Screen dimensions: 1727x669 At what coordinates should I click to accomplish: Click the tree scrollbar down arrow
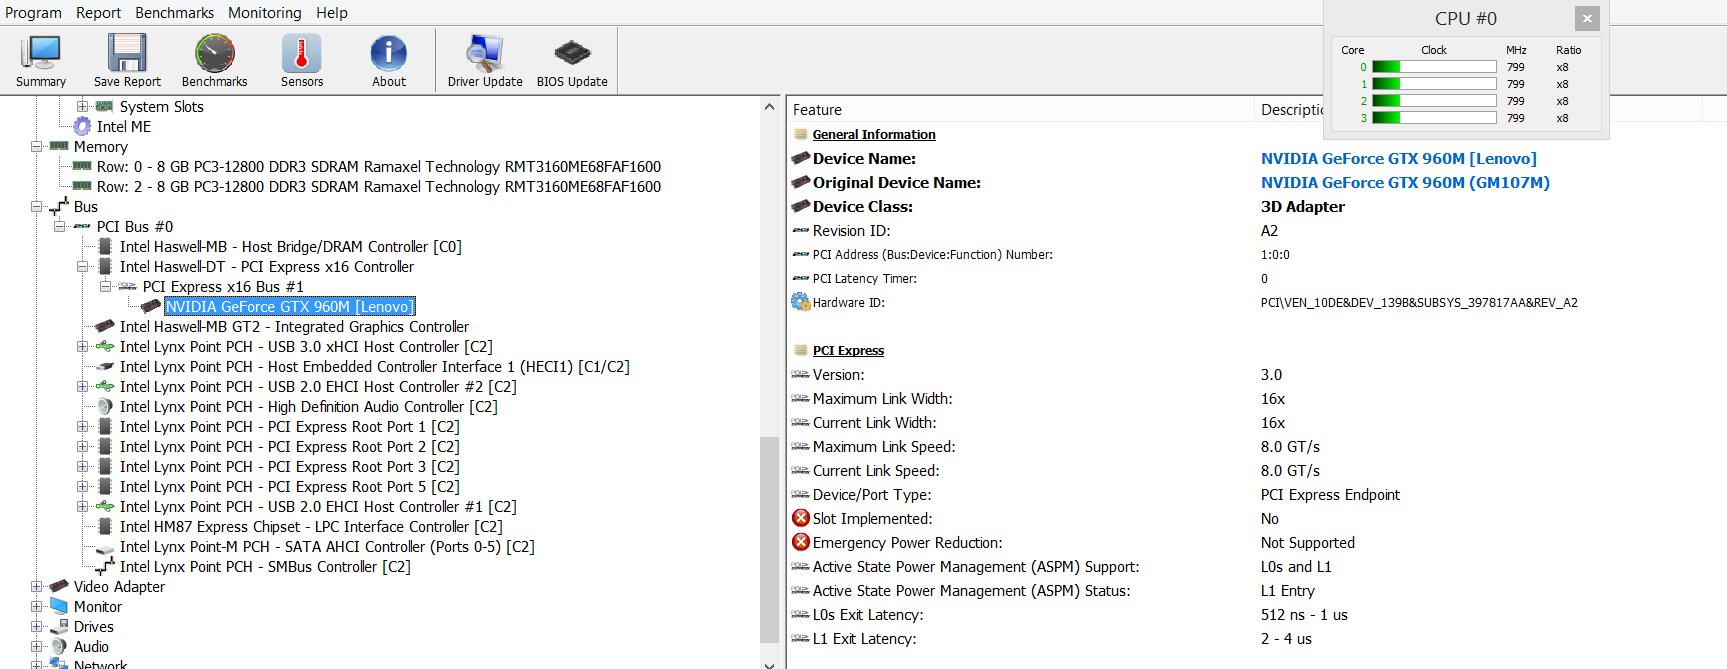[x=769, y=663]
